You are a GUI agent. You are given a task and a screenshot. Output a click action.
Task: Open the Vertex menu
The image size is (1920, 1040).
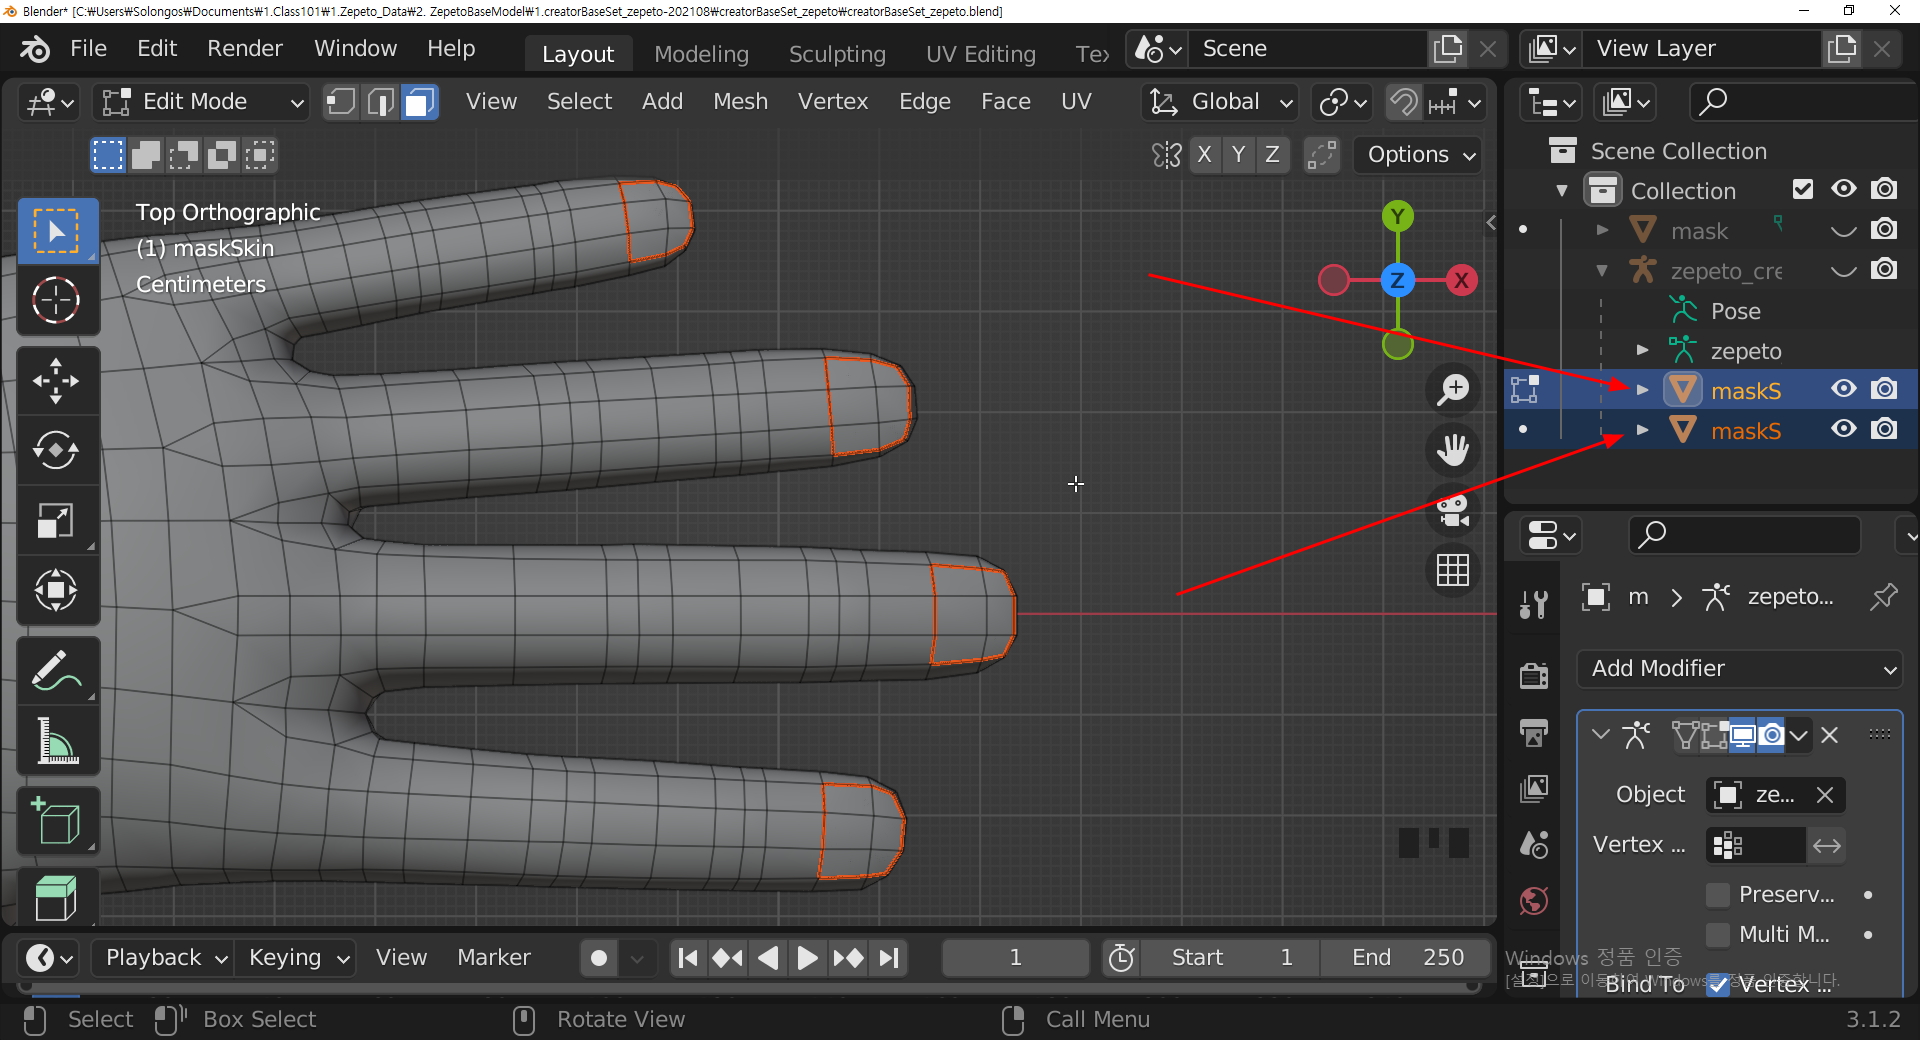click(x=832, y=102)
